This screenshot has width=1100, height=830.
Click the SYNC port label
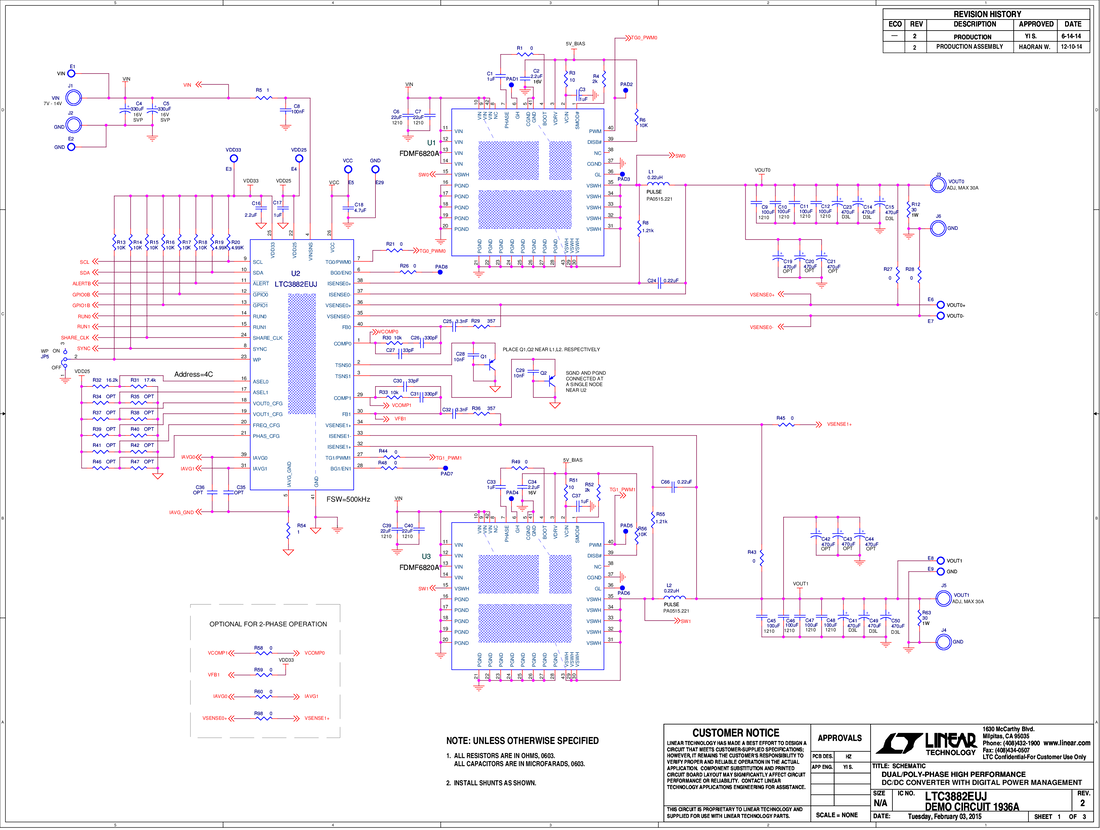coord(83,349)
